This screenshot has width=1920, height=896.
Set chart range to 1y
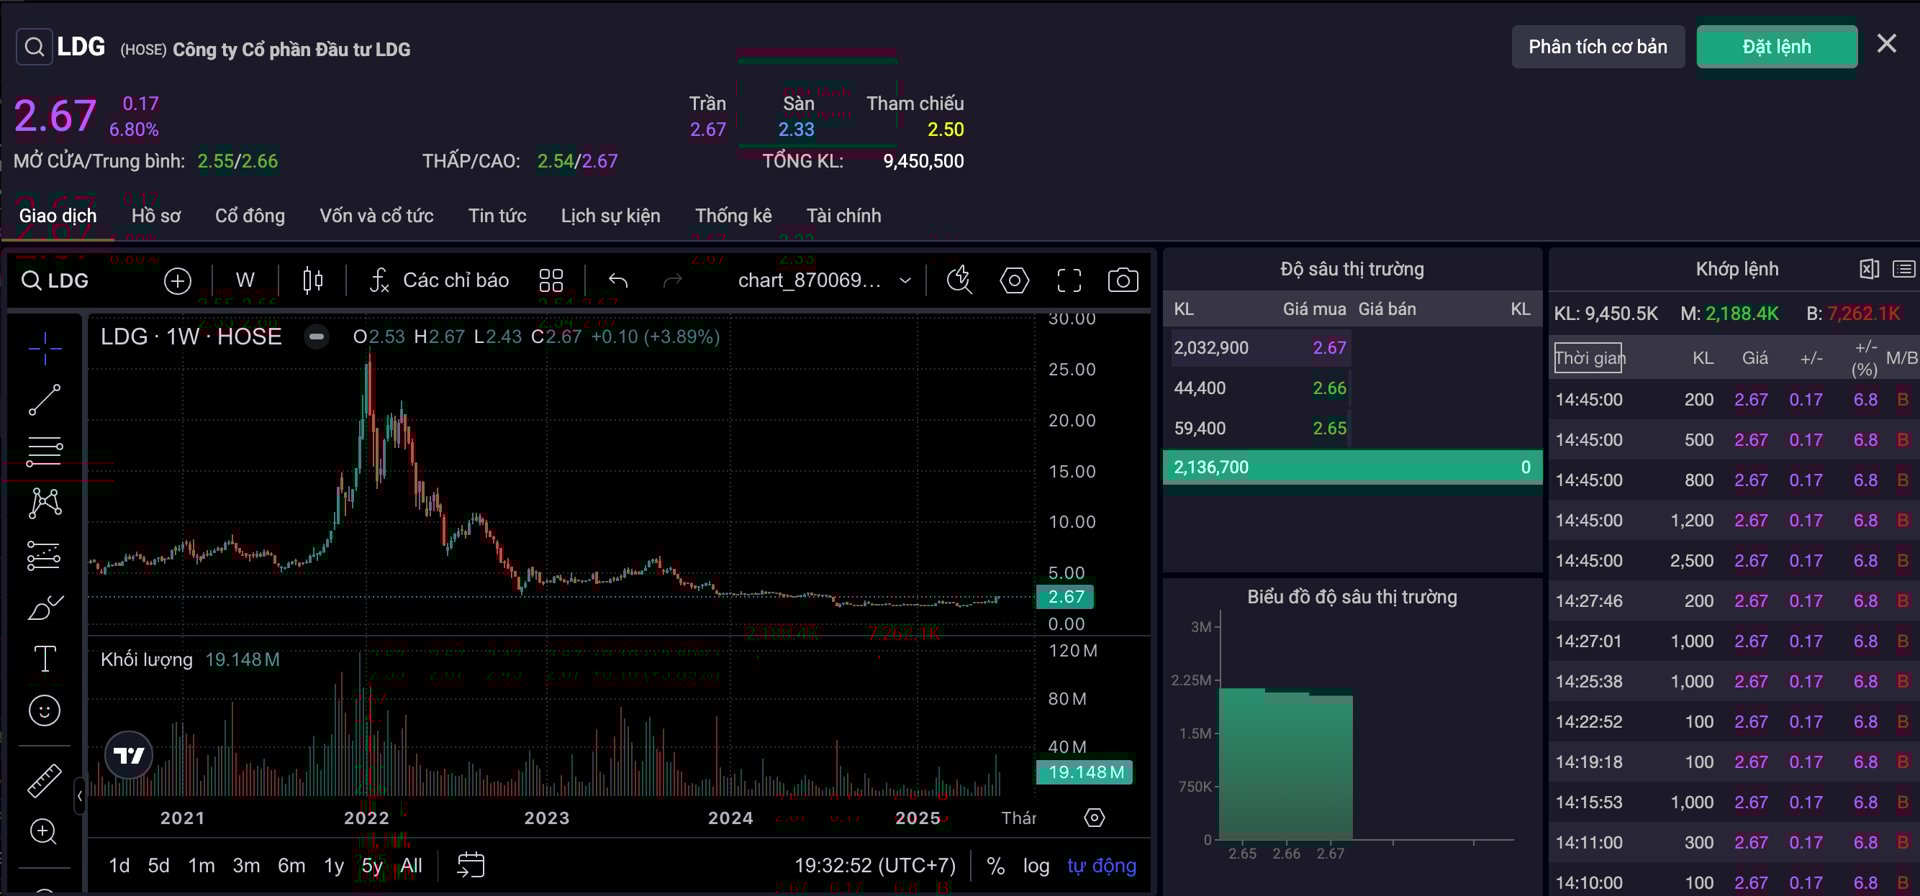334,866
